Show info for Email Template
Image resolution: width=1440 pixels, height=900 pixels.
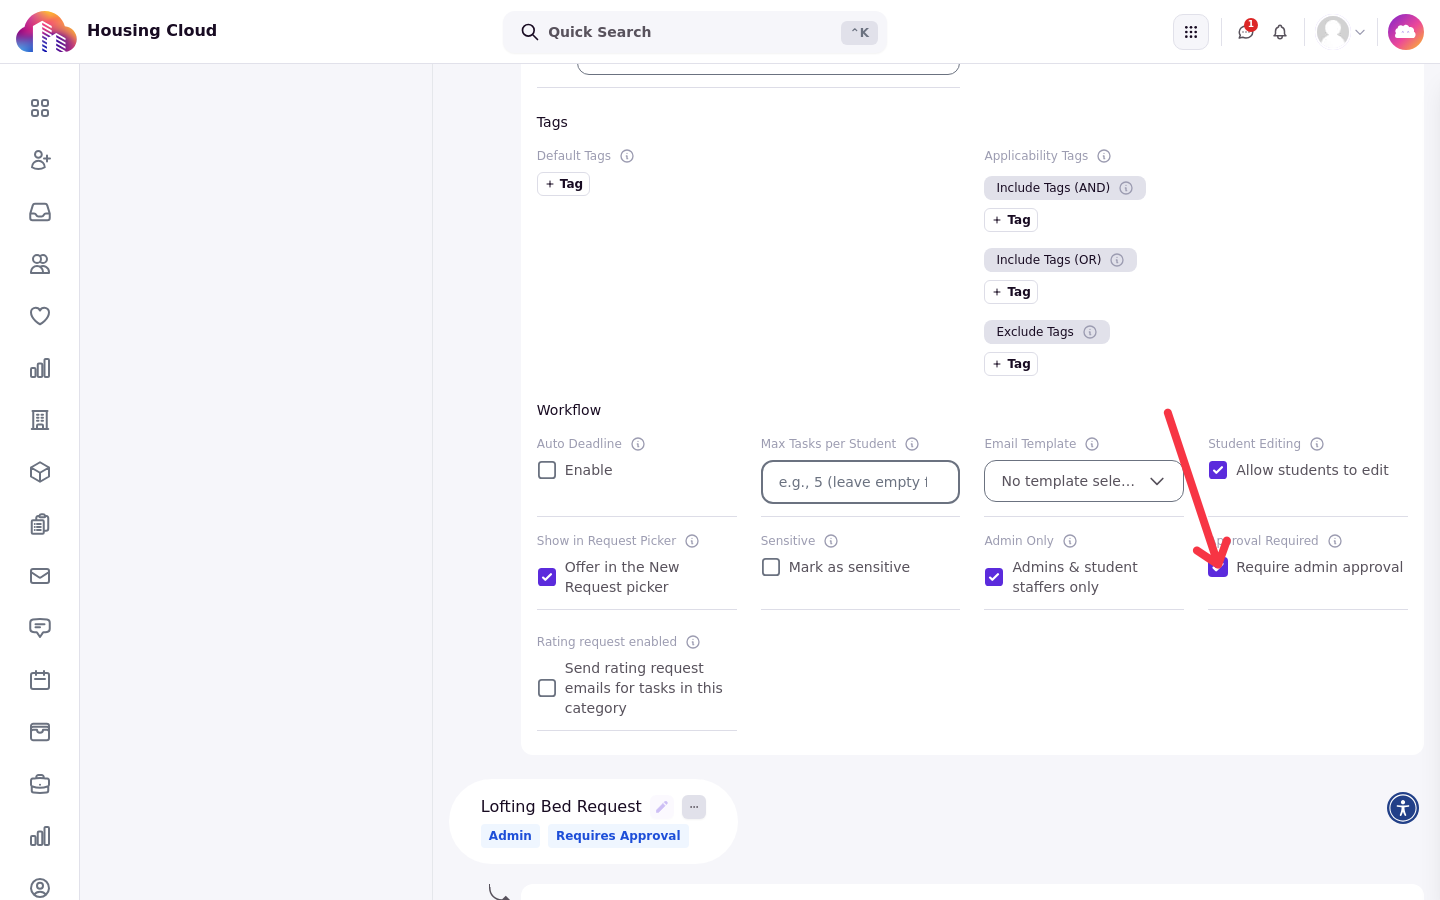(1092, 444)
